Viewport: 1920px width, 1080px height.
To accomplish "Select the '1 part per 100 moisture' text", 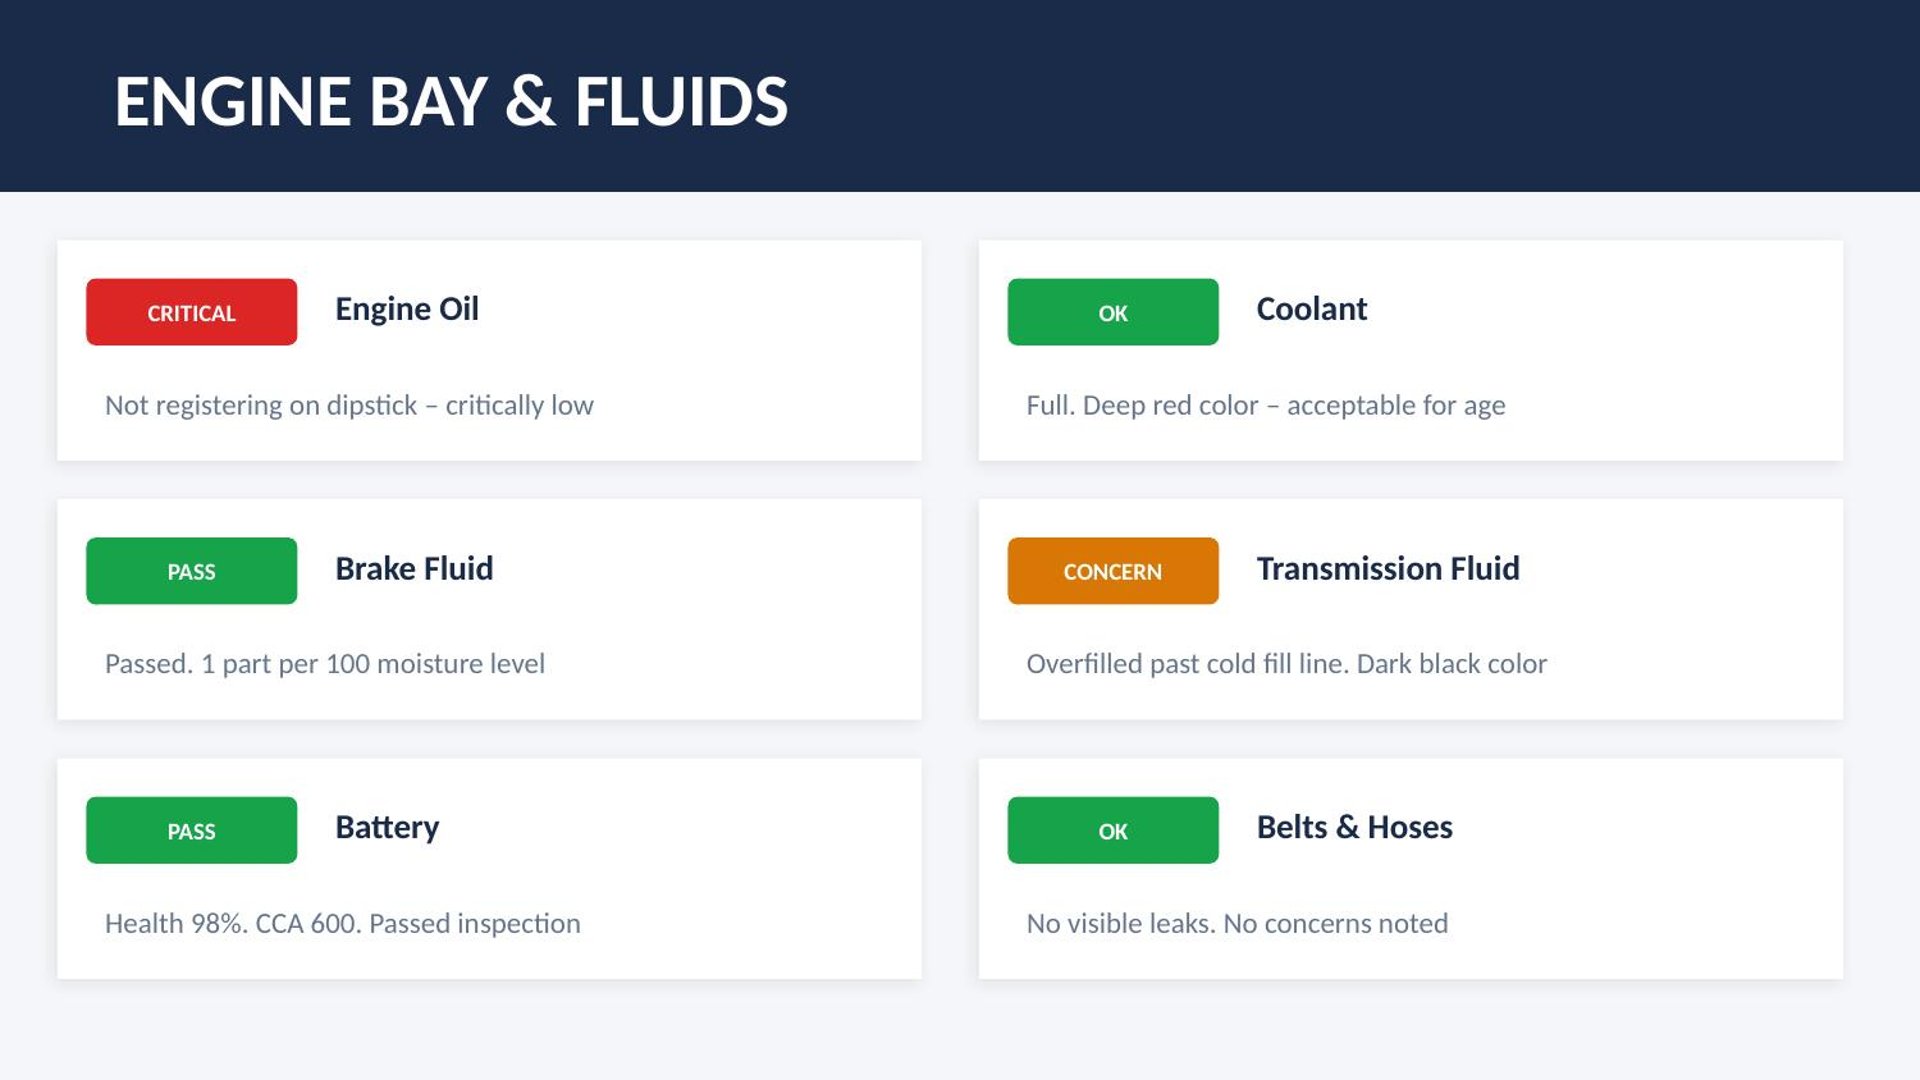I will [x=325, y=664].
